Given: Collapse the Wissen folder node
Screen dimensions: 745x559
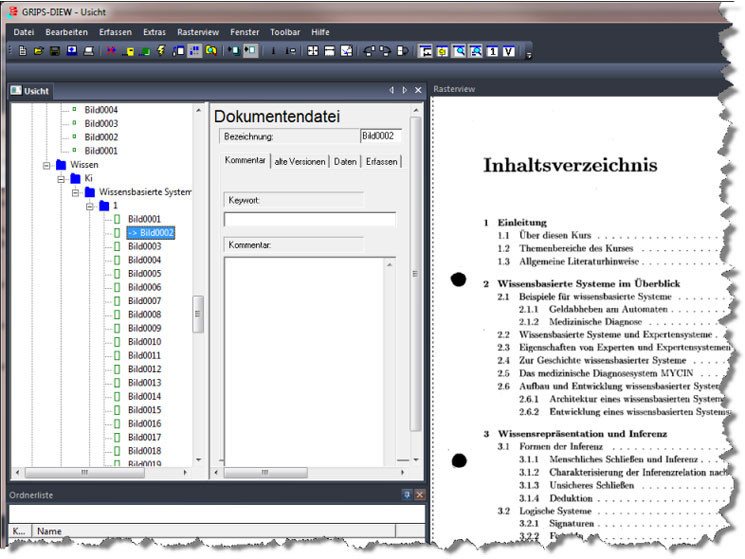Looking at the screenshot, I should pyautogui.click(x=46, y=164).
